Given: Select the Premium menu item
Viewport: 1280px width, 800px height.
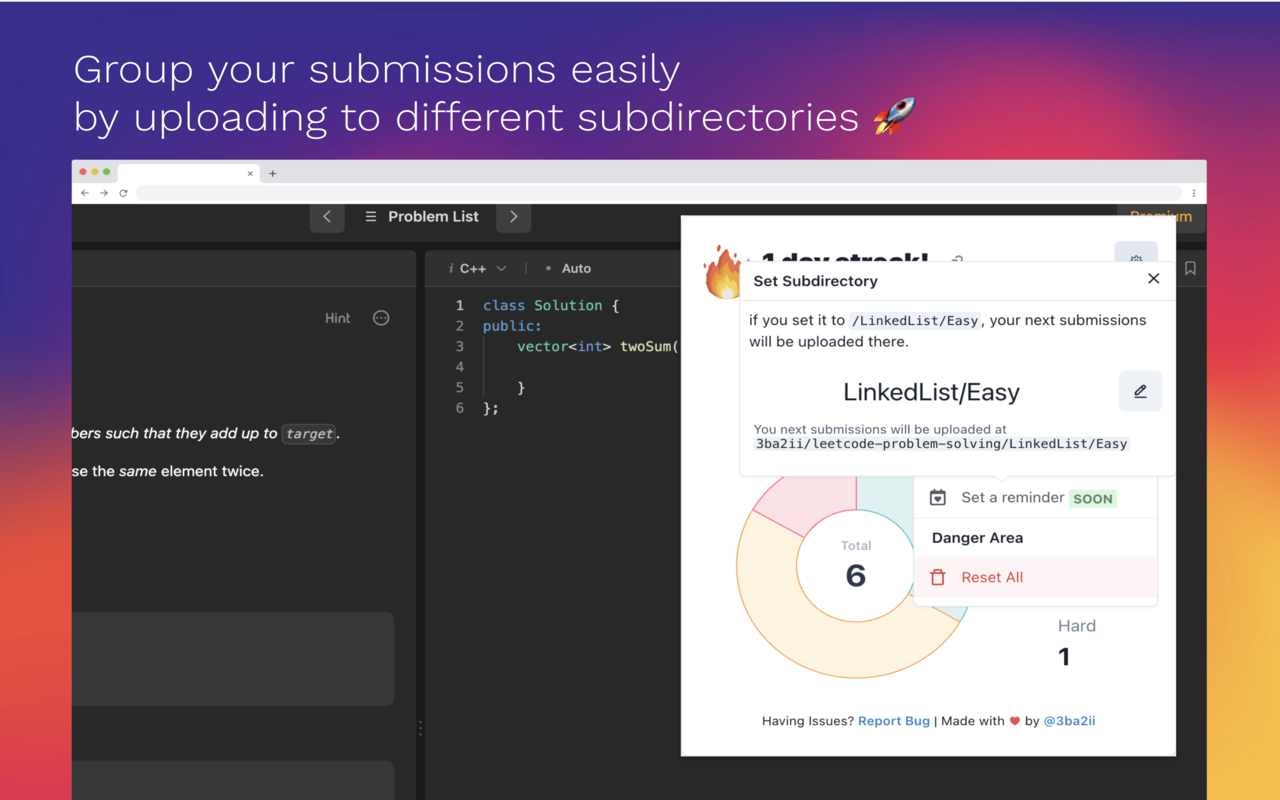Looking at the screenshot, I should click(1160, 216).
